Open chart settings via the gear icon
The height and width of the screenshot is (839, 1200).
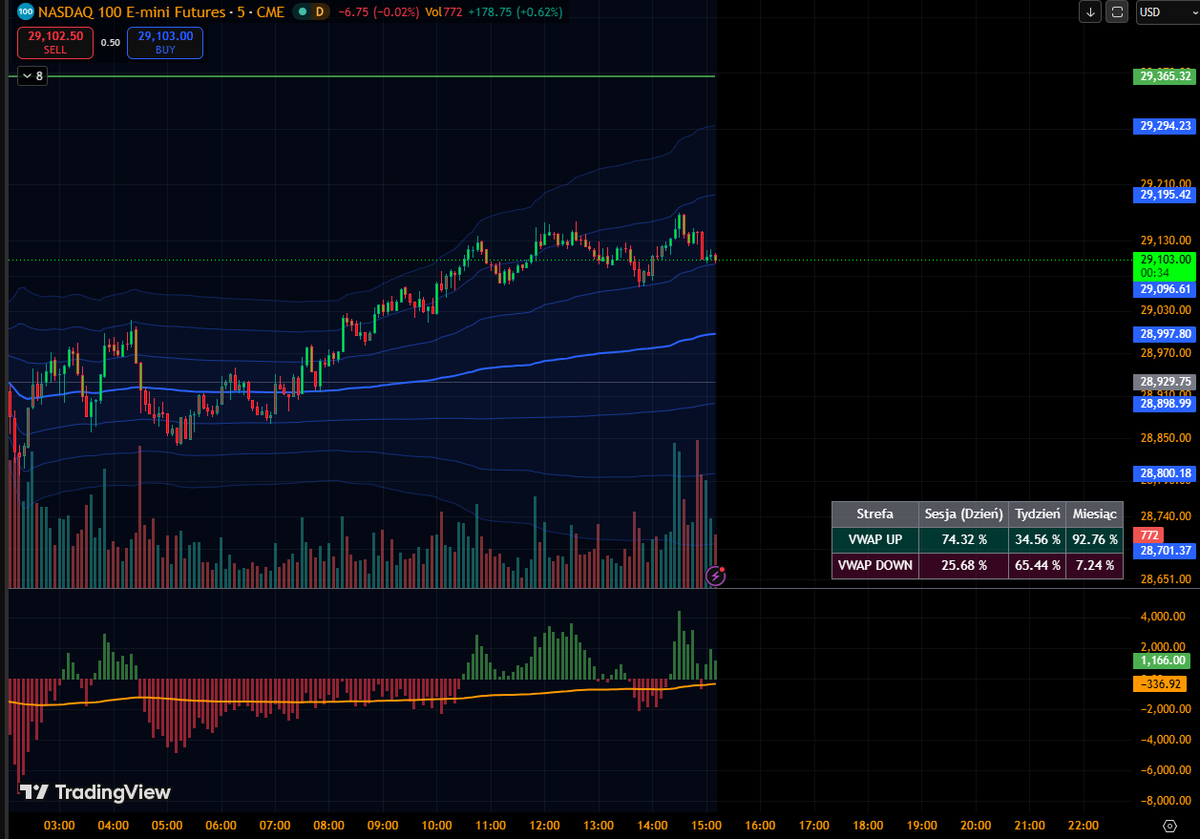pyautogui.click(x=1171, y=826)
